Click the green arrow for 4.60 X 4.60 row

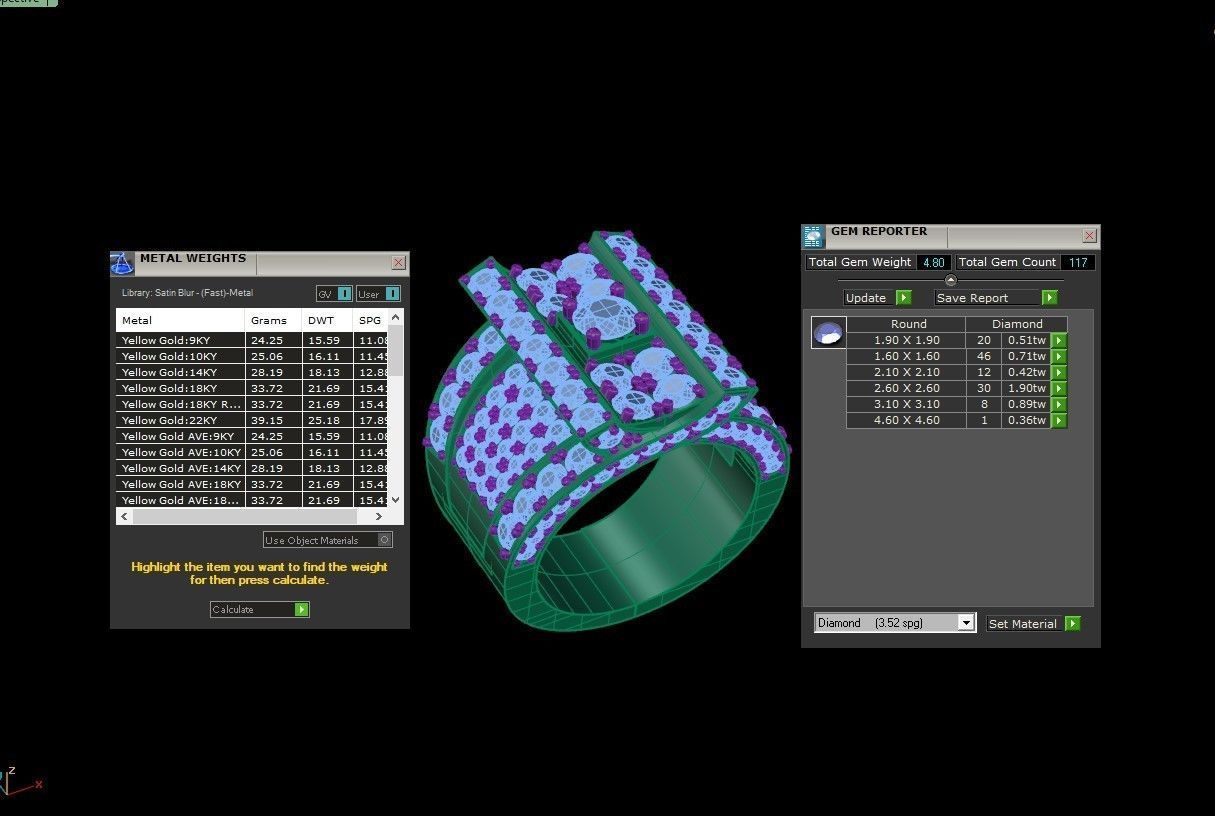1059,420
